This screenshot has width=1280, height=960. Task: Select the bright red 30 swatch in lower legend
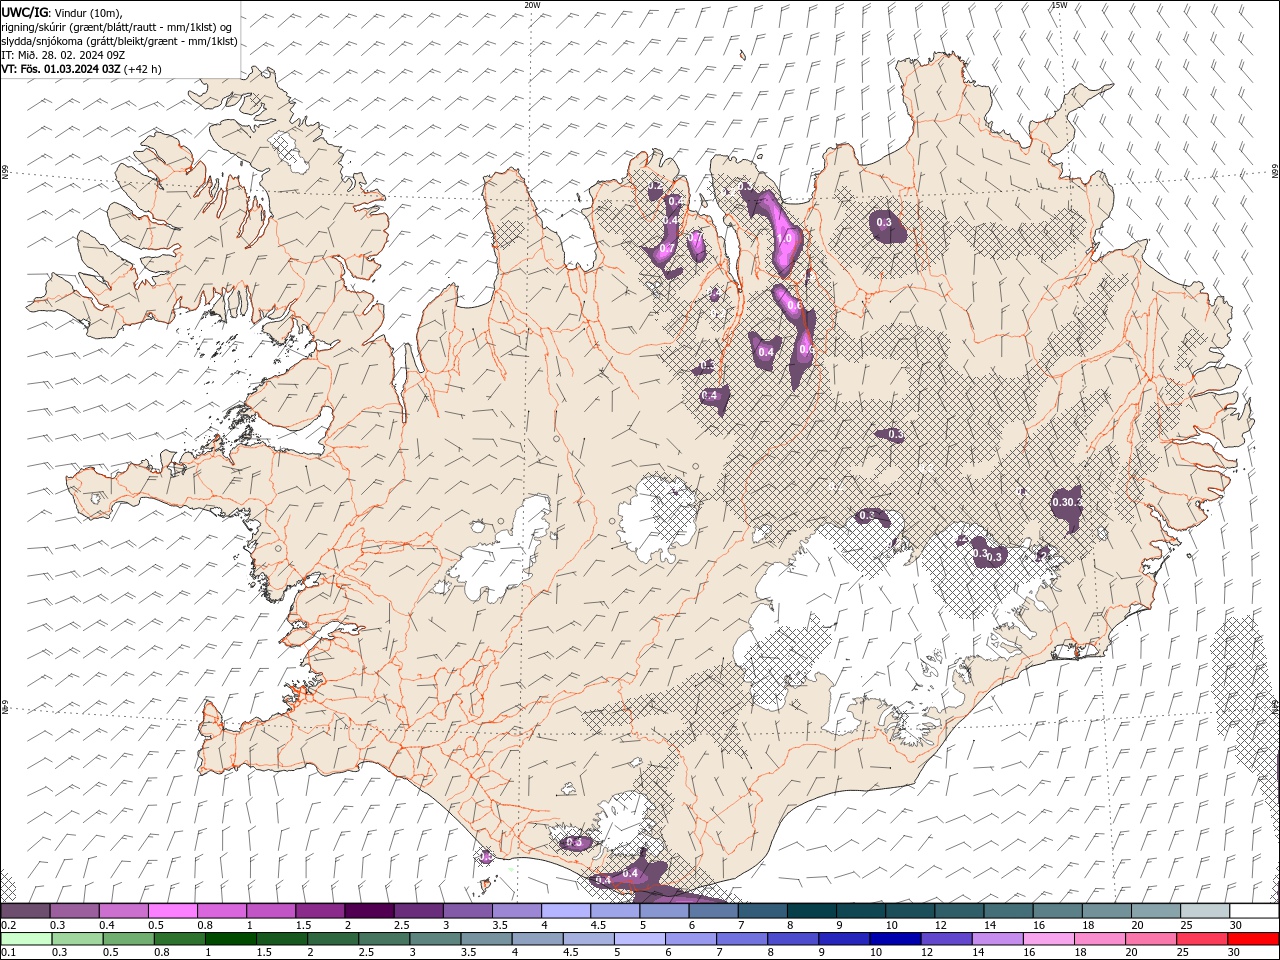coord(1253,939)
